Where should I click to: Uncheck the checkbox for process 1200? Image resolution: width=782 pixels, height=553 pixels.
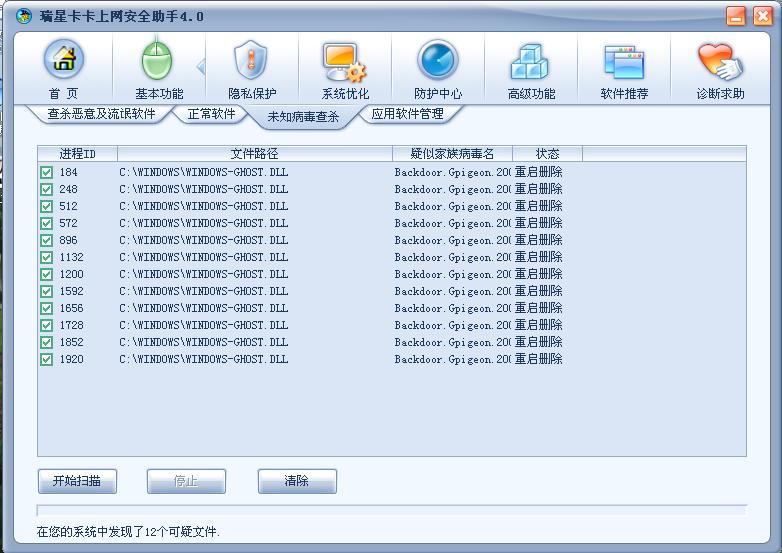point(46,274)
